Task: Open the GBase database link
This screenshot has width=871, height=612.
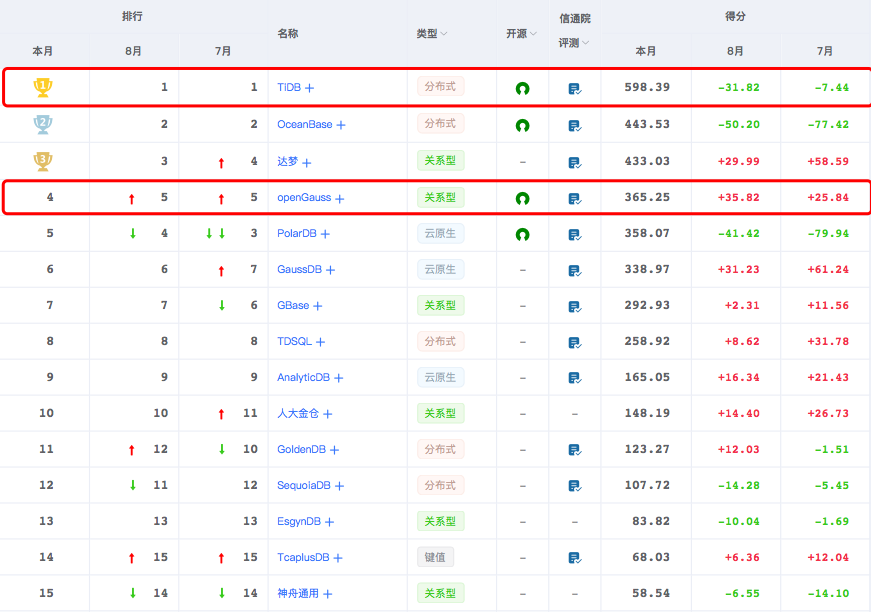Action: (293, 305)
